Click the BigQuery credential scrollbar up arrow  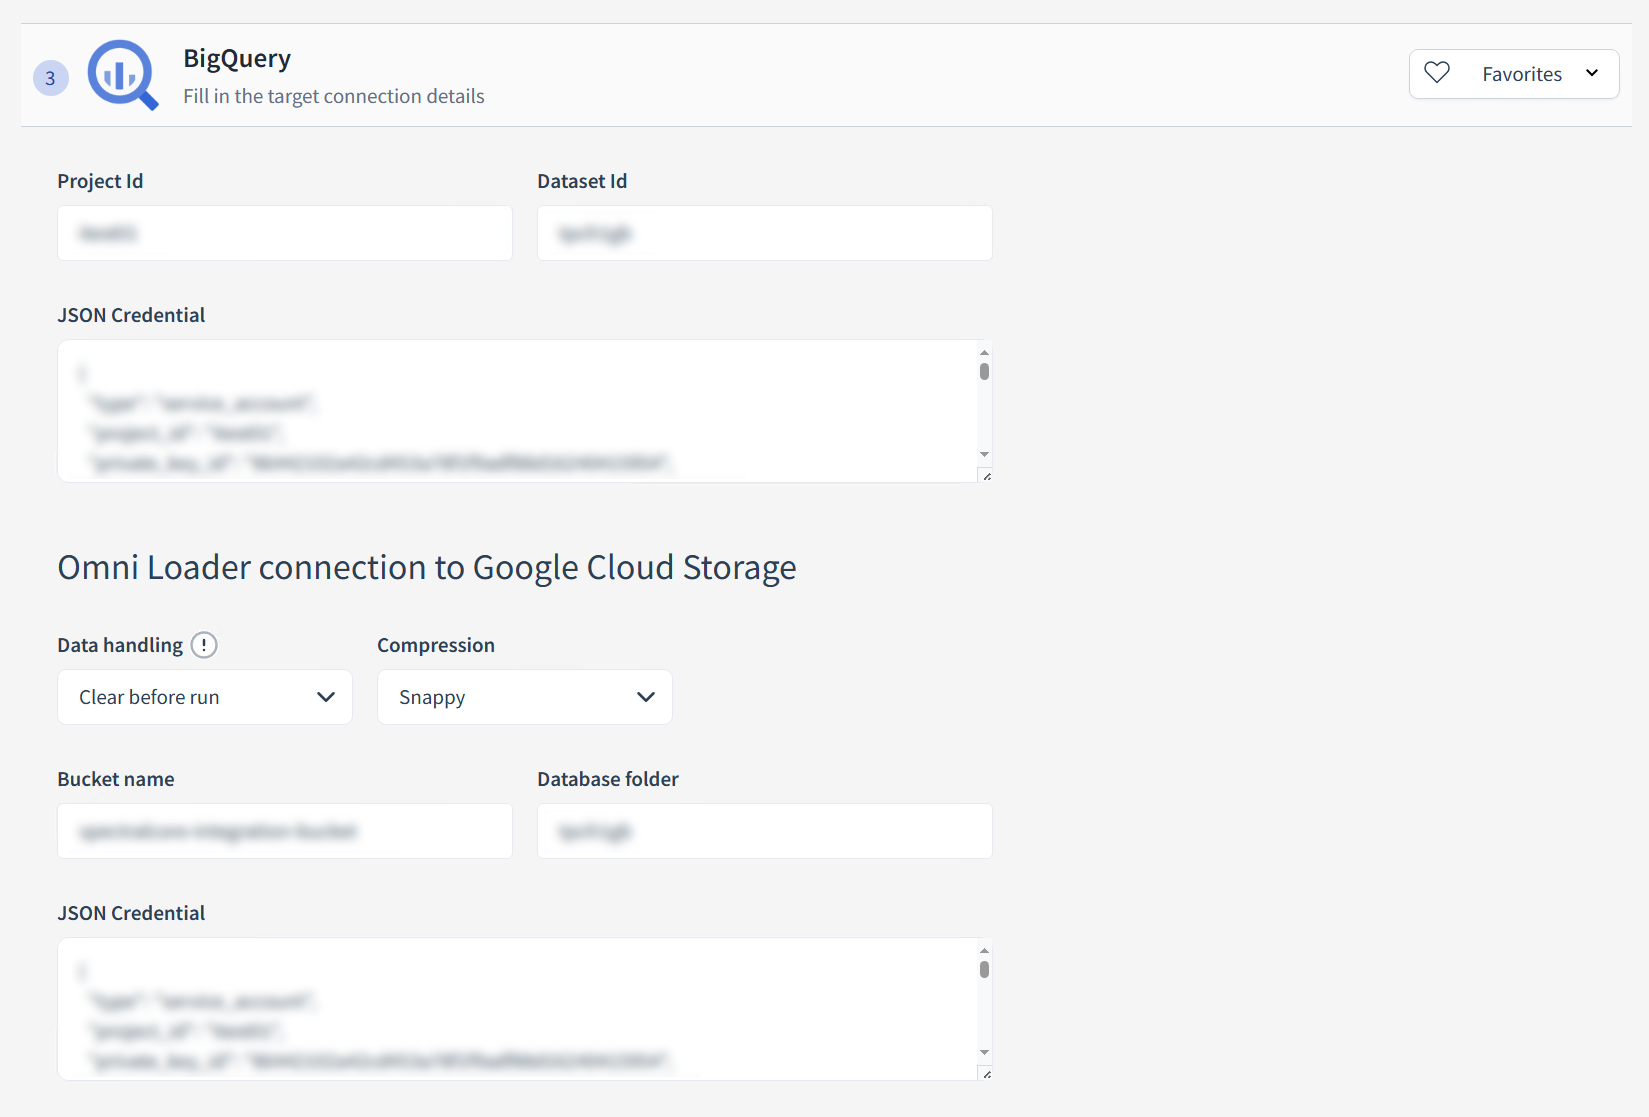click(985, 352)
